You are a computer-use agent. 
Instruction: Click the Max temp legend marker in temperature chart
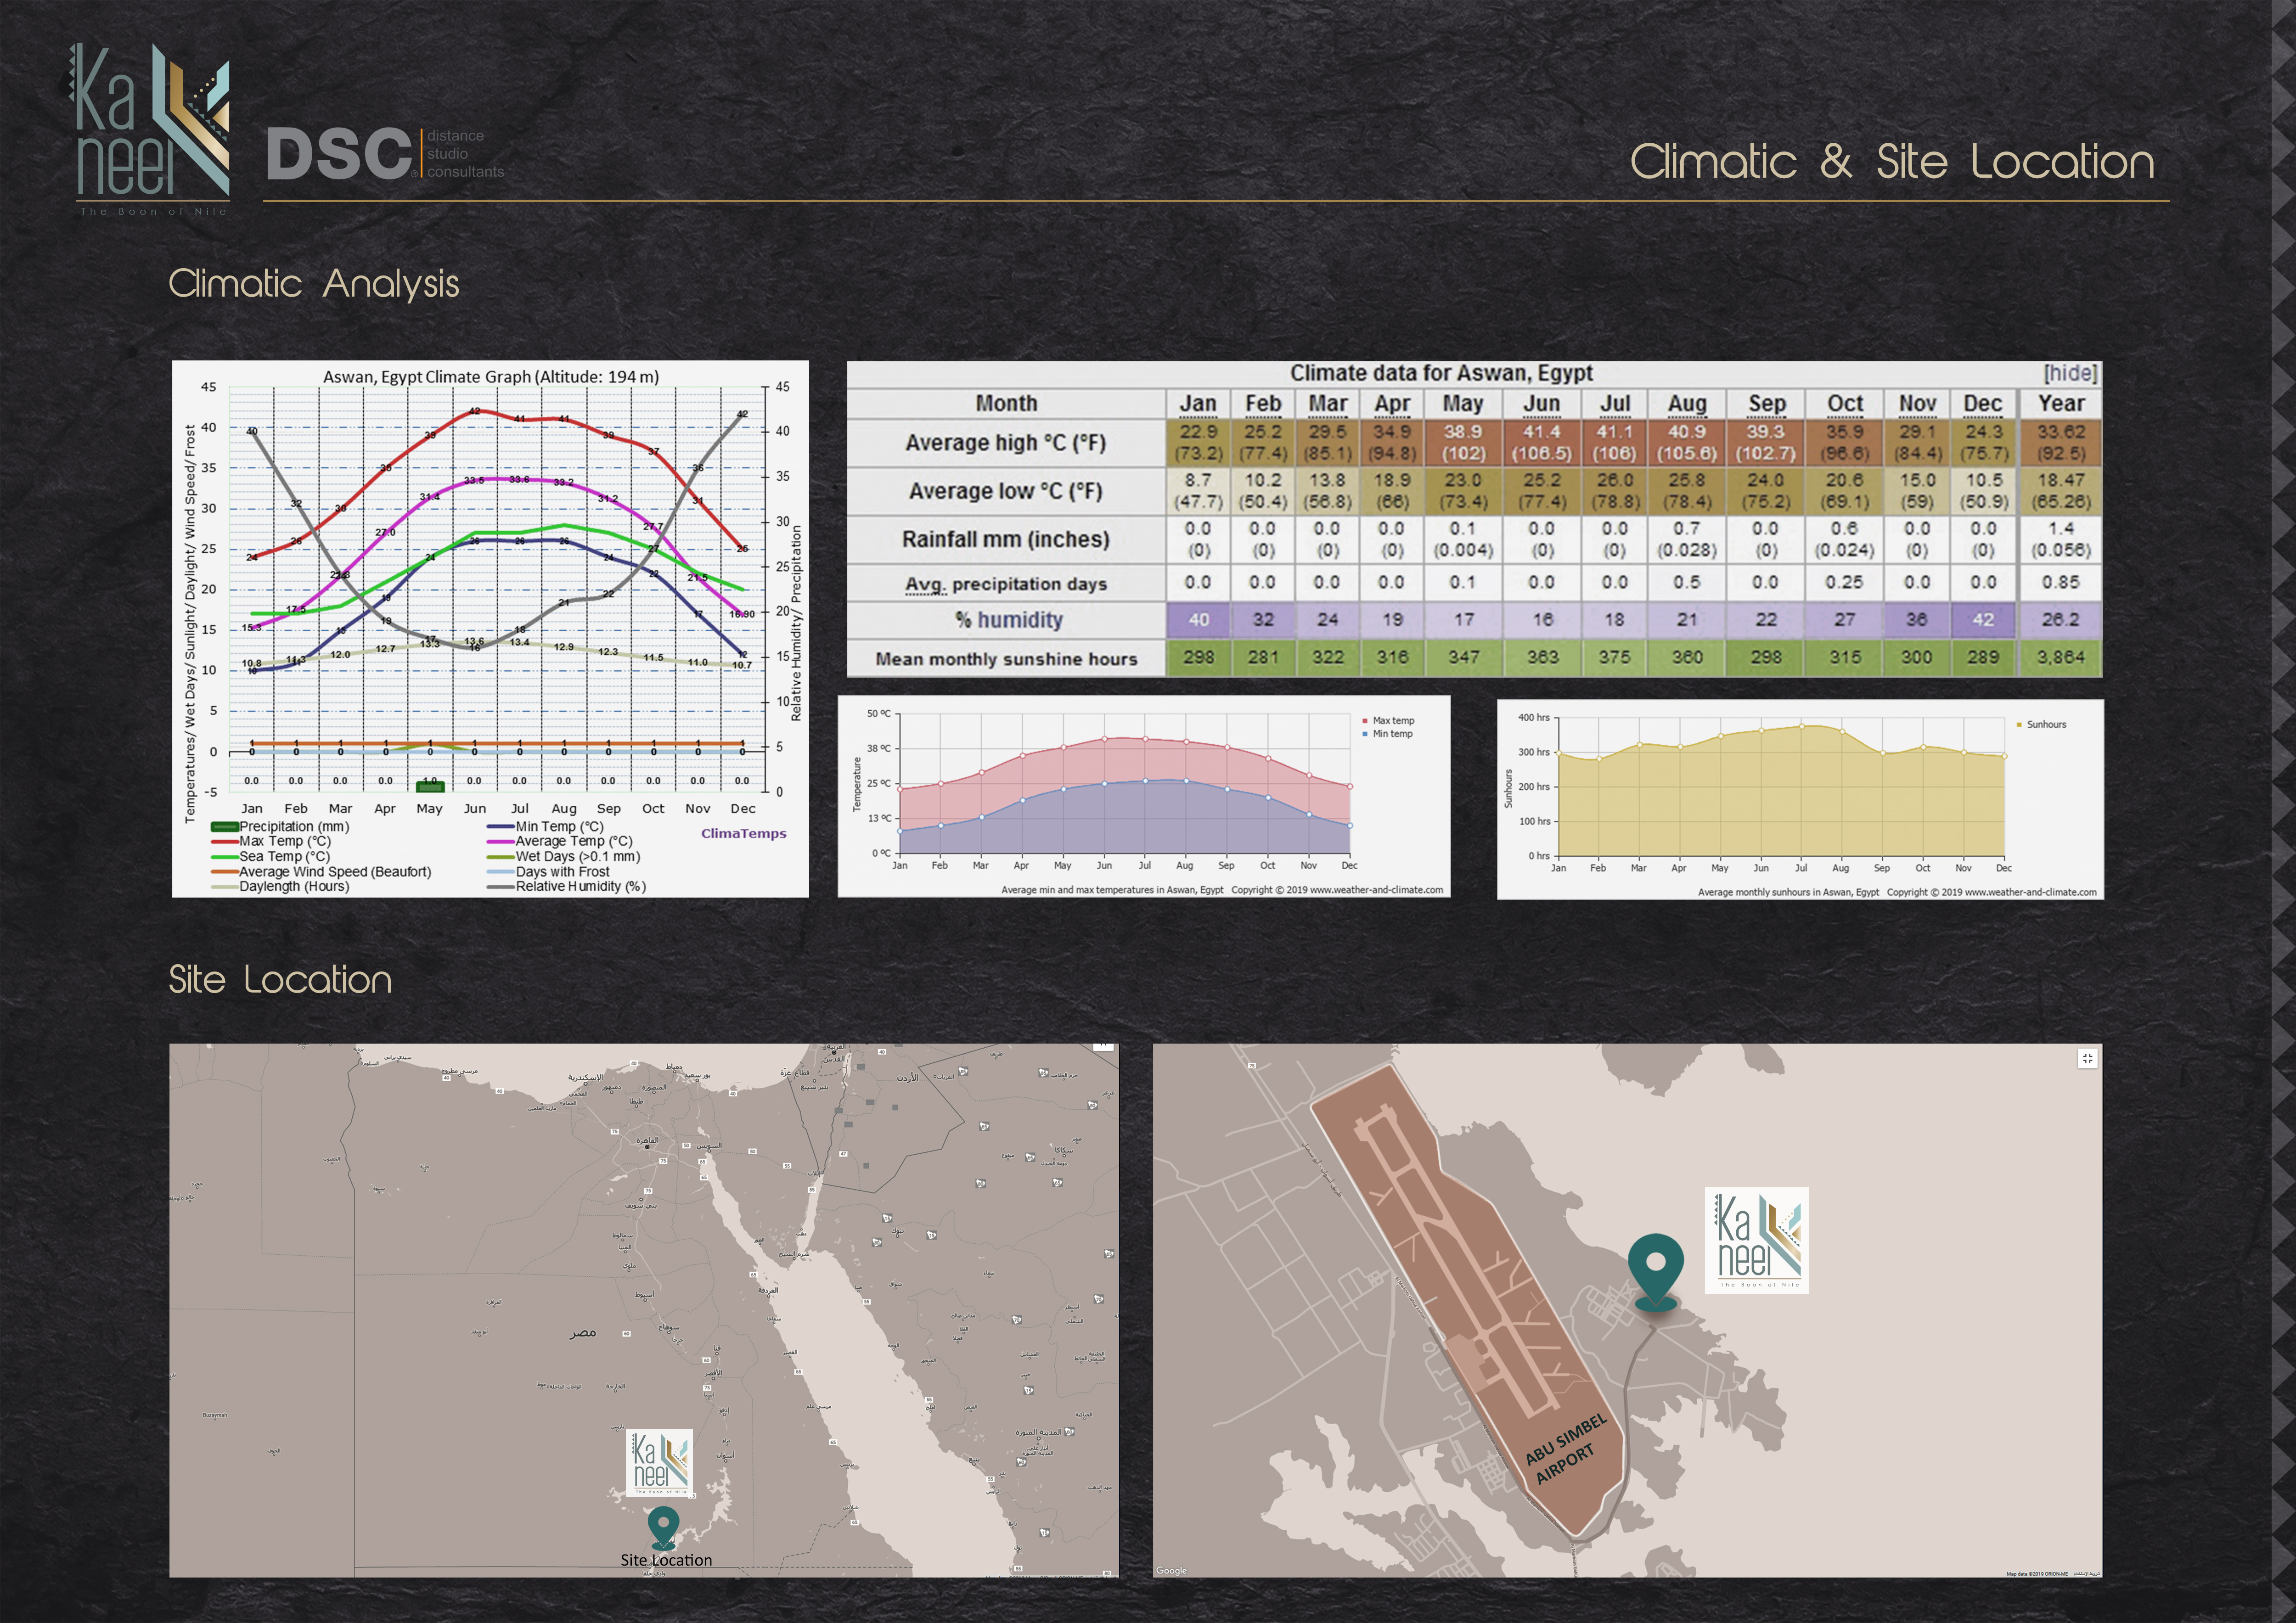point(1365,720)
